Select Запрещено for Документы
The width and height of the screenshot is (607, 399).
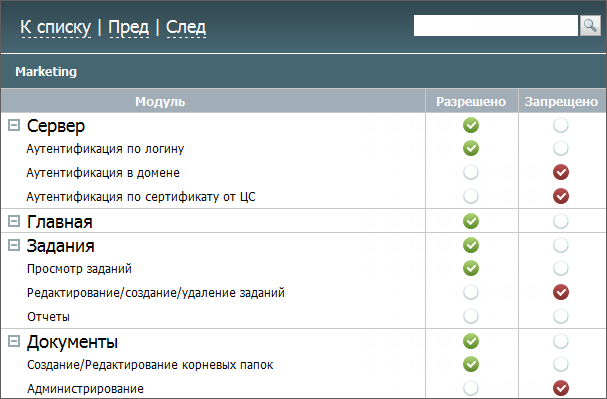pos(561,341)
